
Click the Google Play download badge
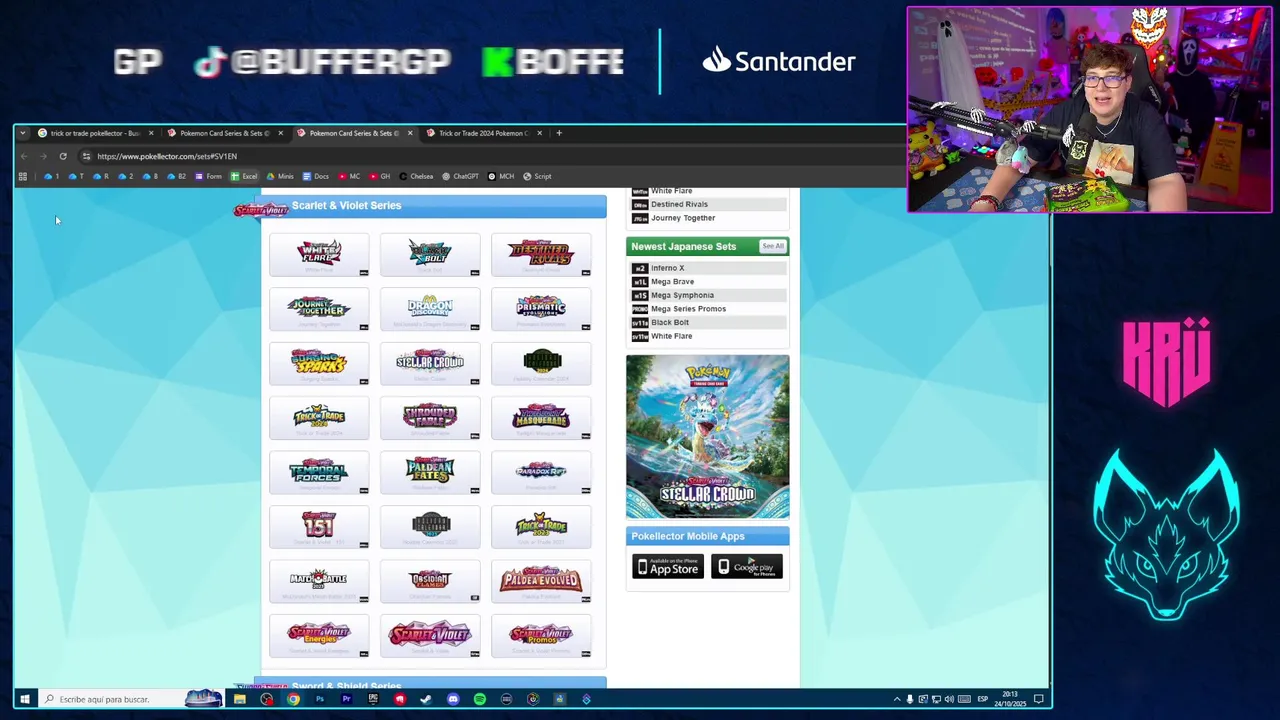tap(747, 567)
